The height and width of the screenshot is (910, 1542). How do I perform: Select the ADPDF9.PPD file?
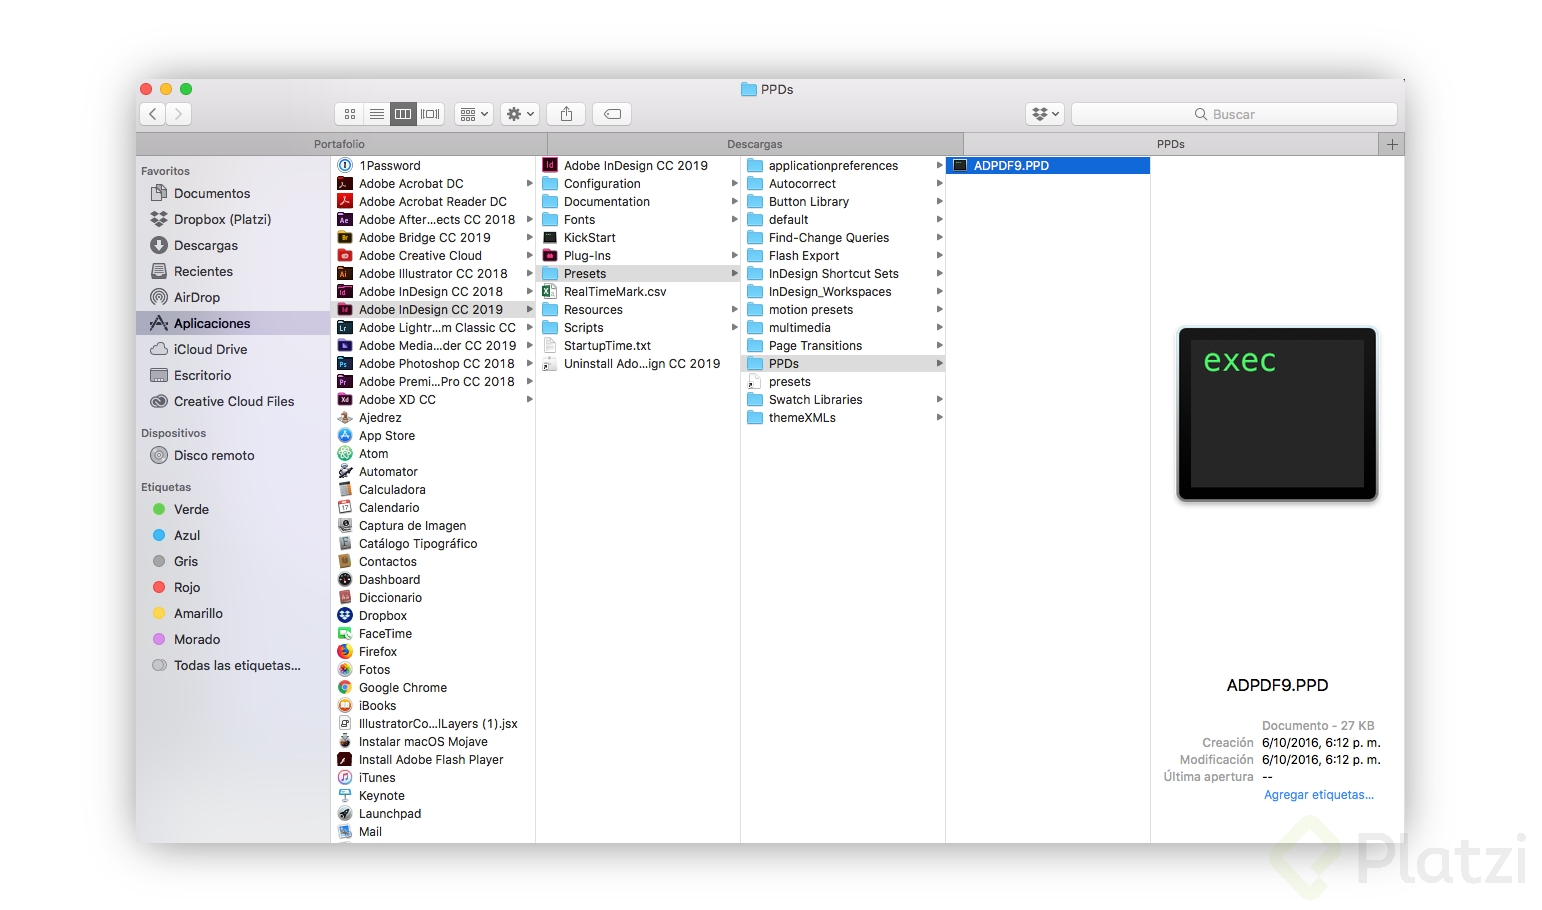pos(1048,165)
